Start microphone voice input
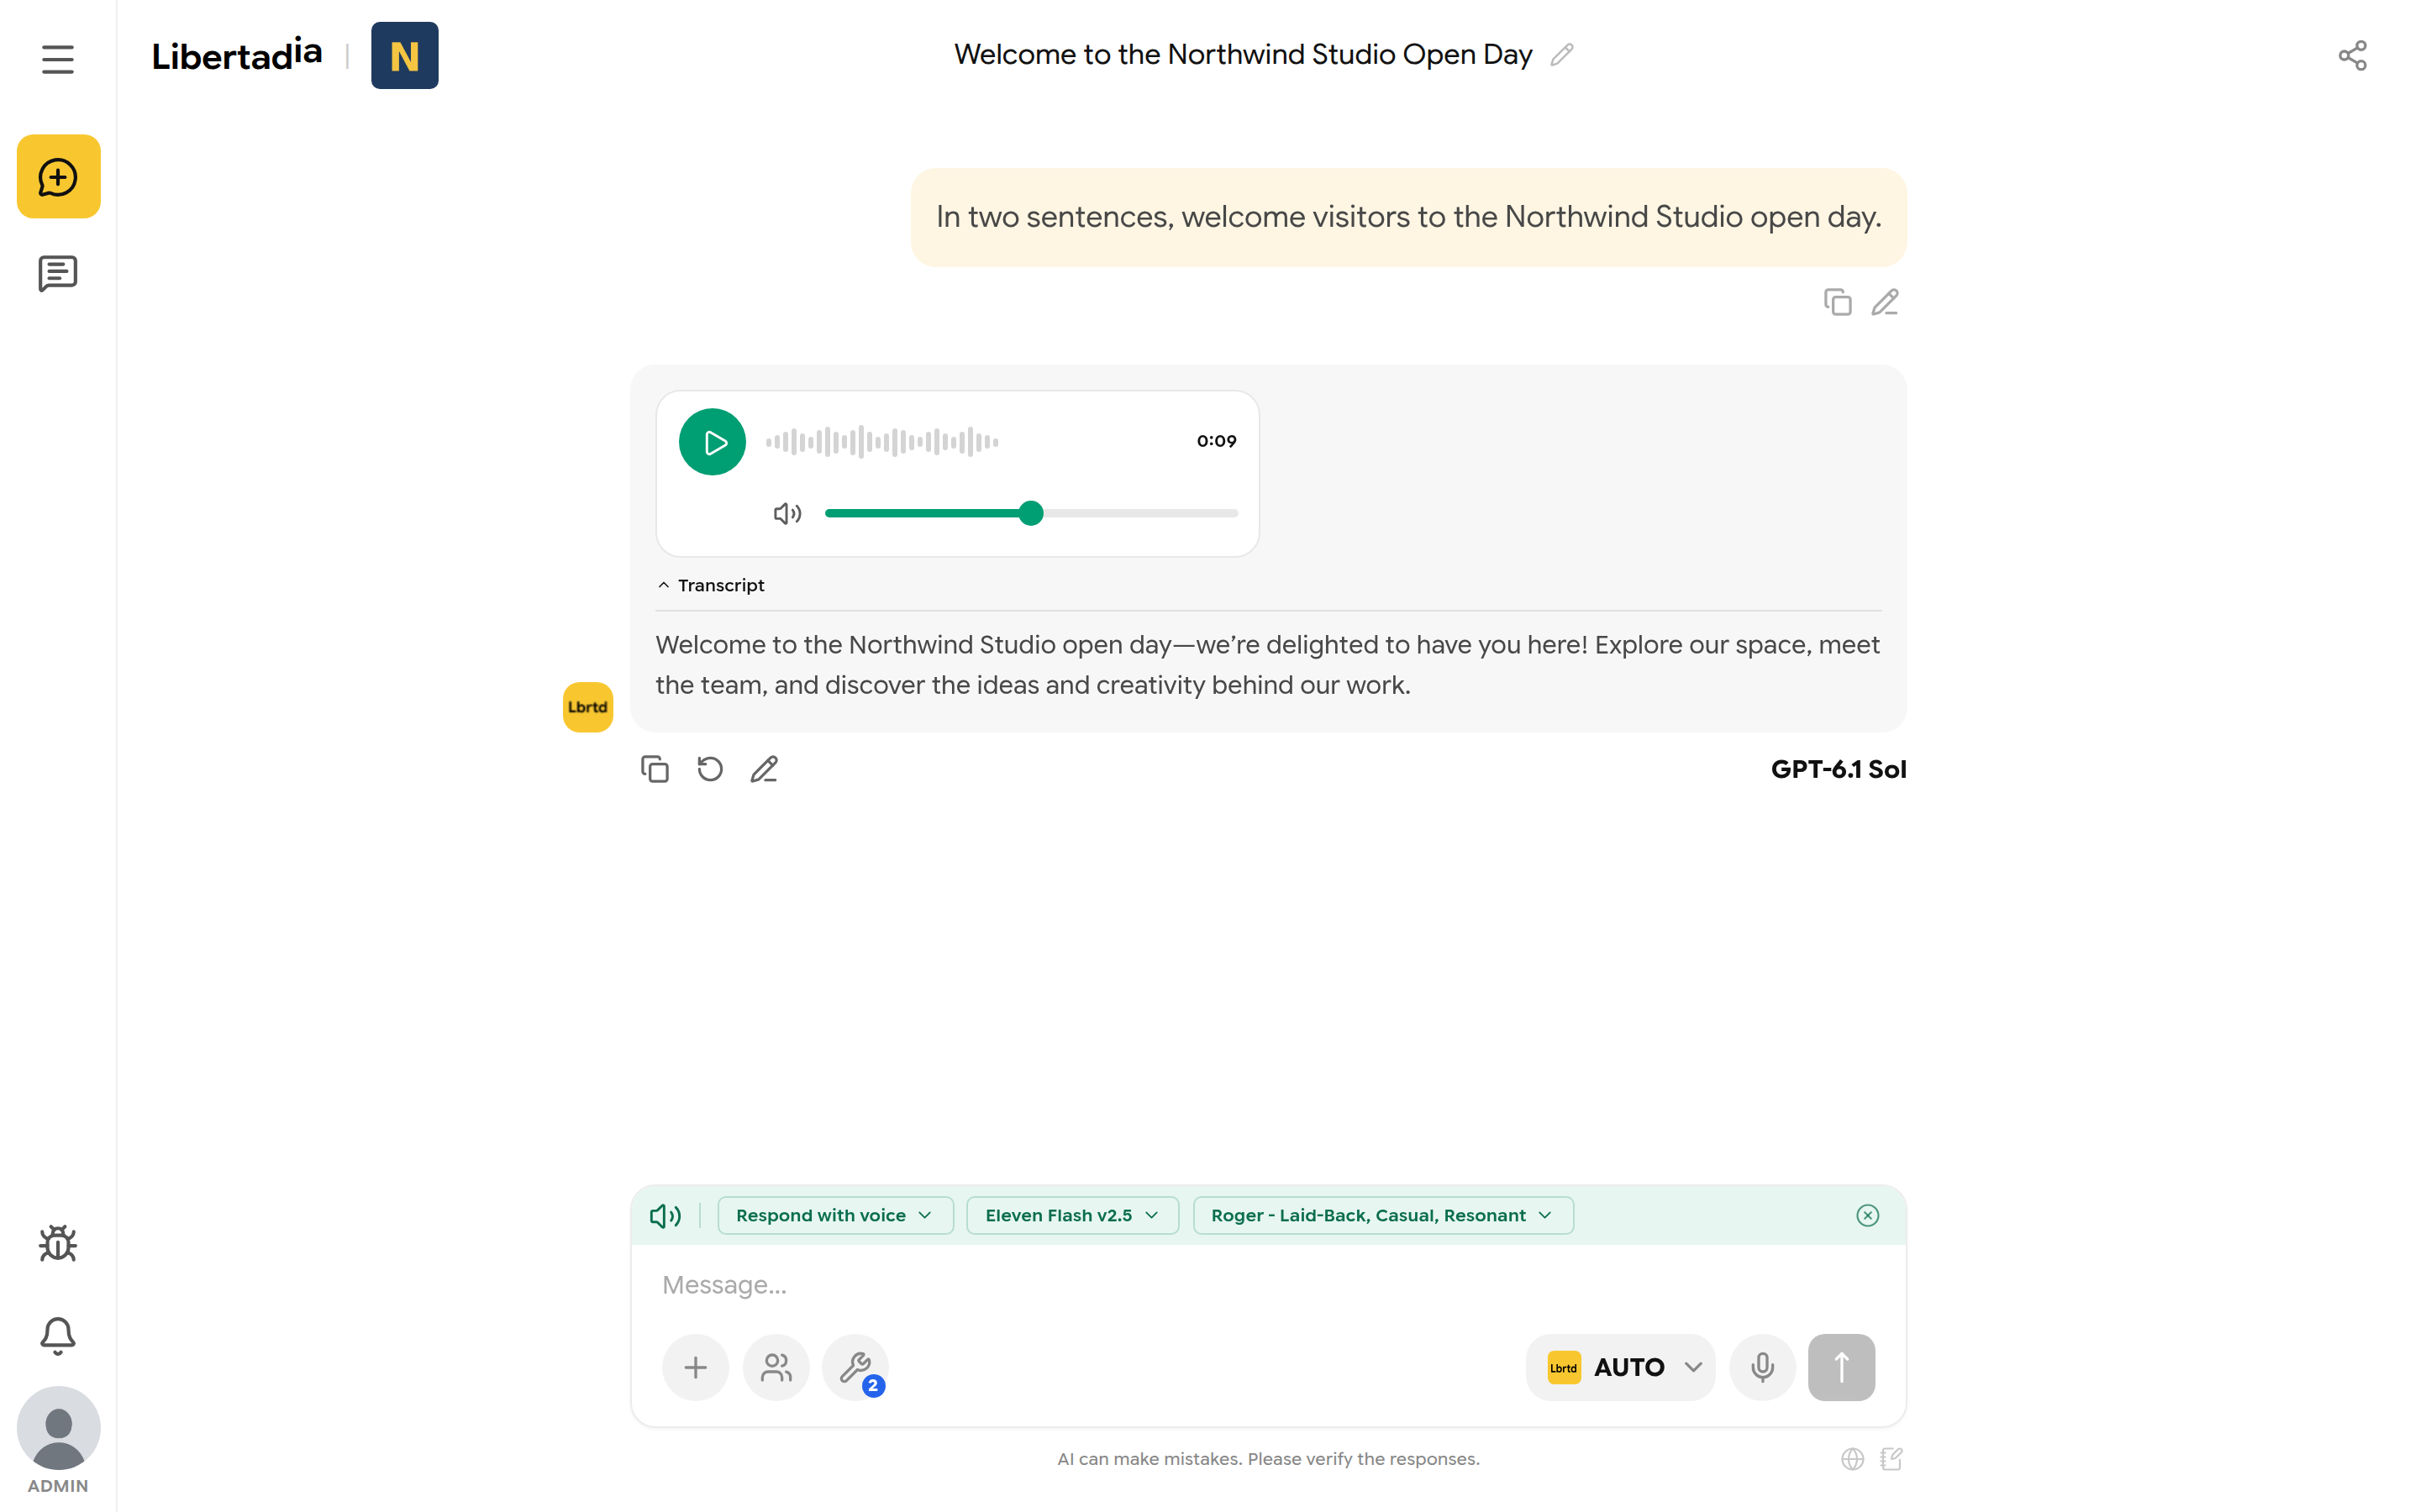 point(1762,1367)
